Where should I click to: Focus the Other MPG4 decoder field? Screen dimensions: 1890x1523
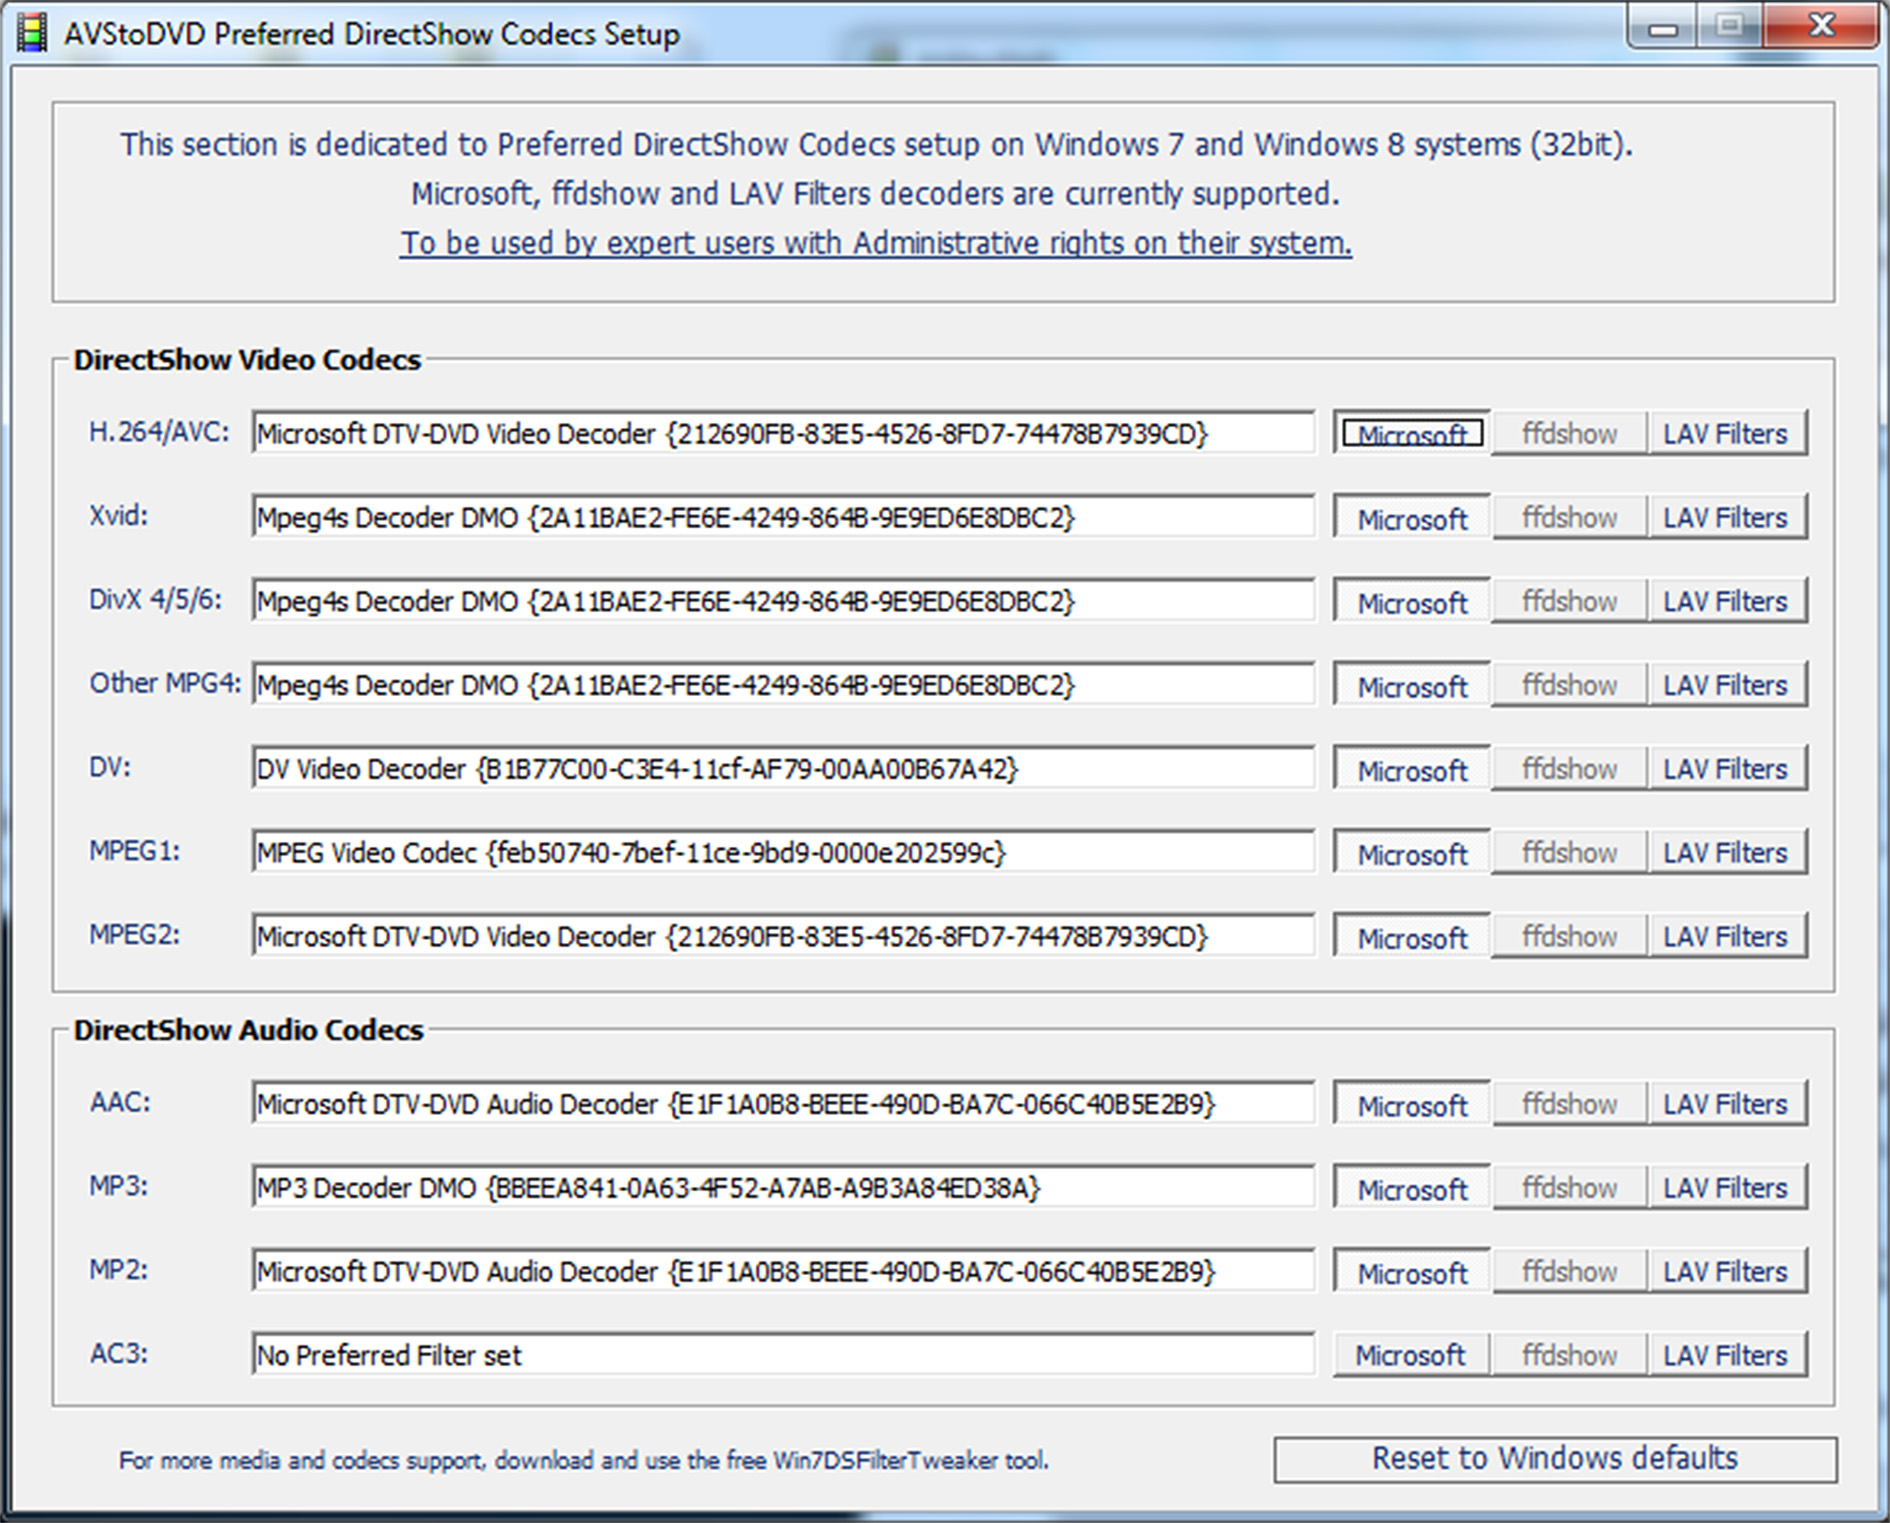[x=783, y=685]
